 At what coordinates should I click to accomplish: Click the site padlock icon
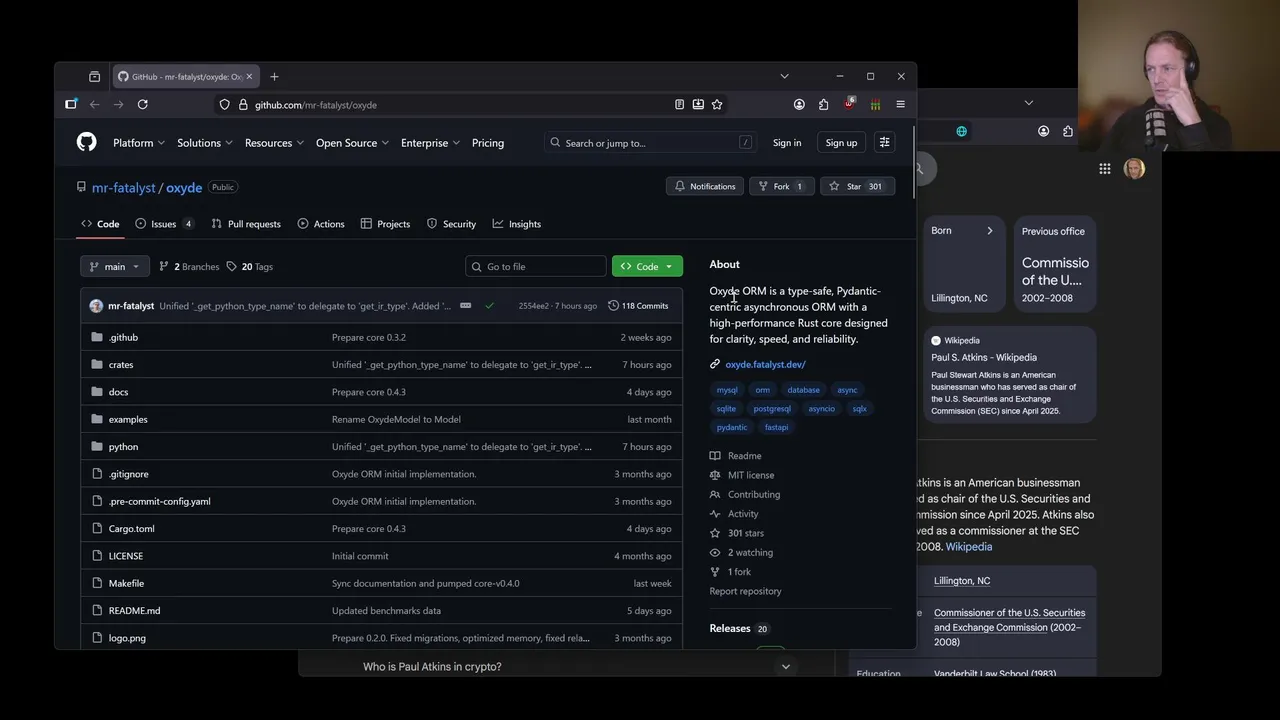243,104
